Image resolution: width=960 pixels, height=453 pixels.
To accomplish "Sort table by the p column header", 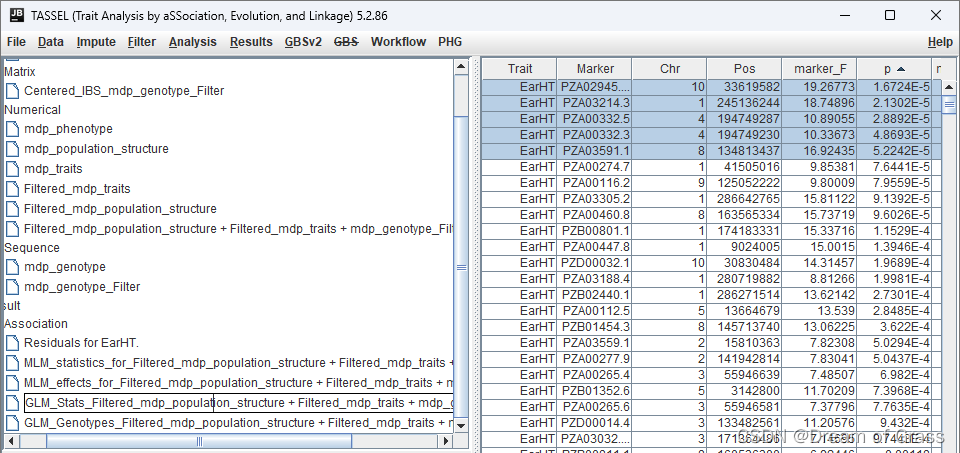I will pyautogui.click(x=894, y=69).
